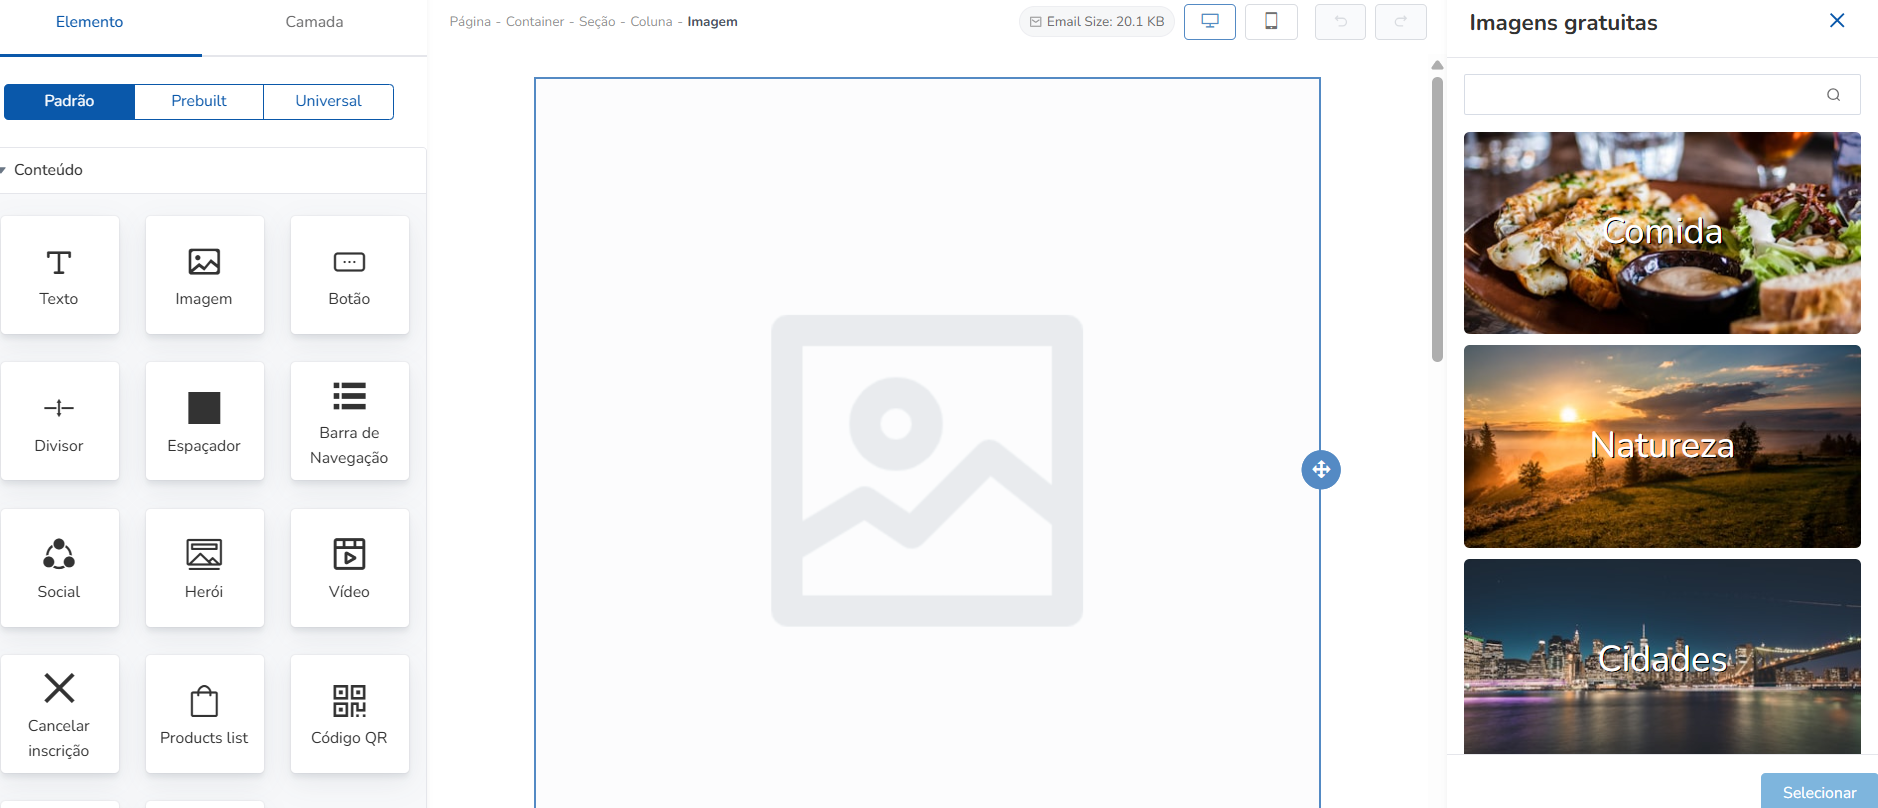Go to Container in breadcrumb
The image size is (1878, 808).
click(x=535, y=22)
